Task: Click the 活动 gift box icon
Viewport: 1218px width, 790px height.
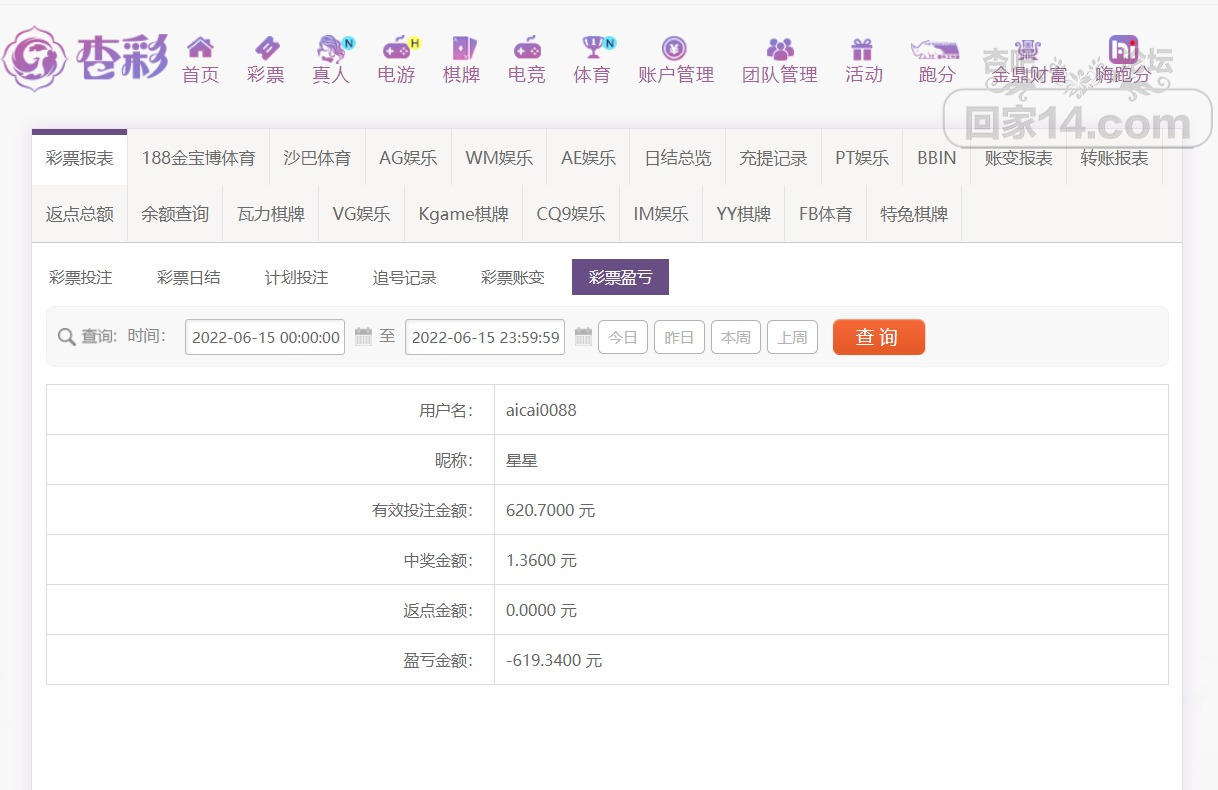Action: click(862, 49)
